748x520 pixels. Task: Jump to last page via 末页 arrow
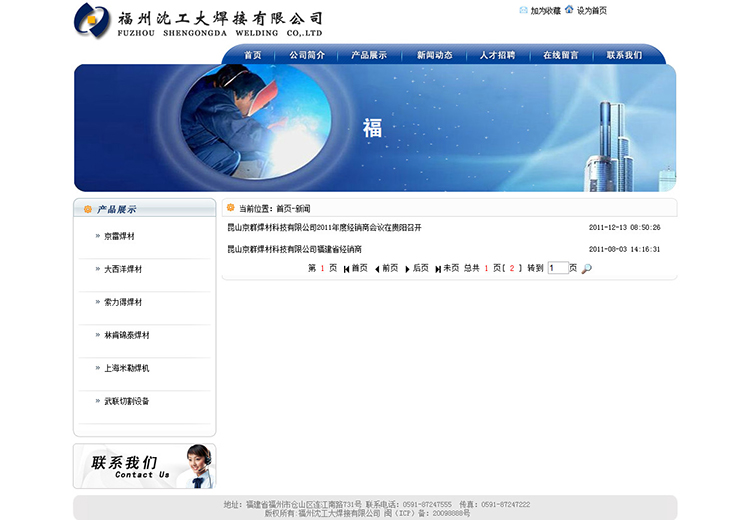pyautogui.click(x=438, y=269)
